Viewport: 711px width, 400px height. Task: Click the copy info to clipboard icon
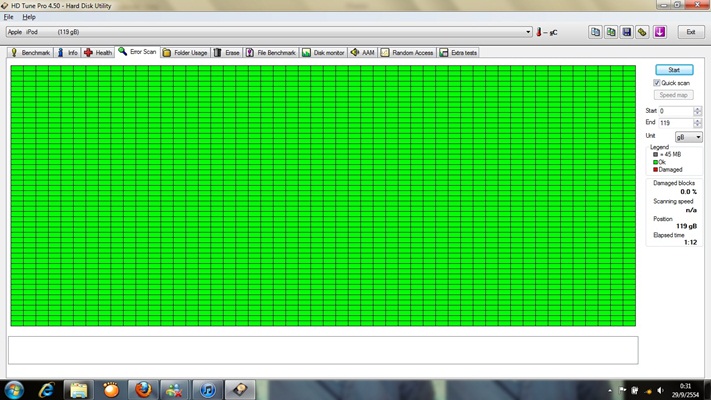click(x=595, y=32)
